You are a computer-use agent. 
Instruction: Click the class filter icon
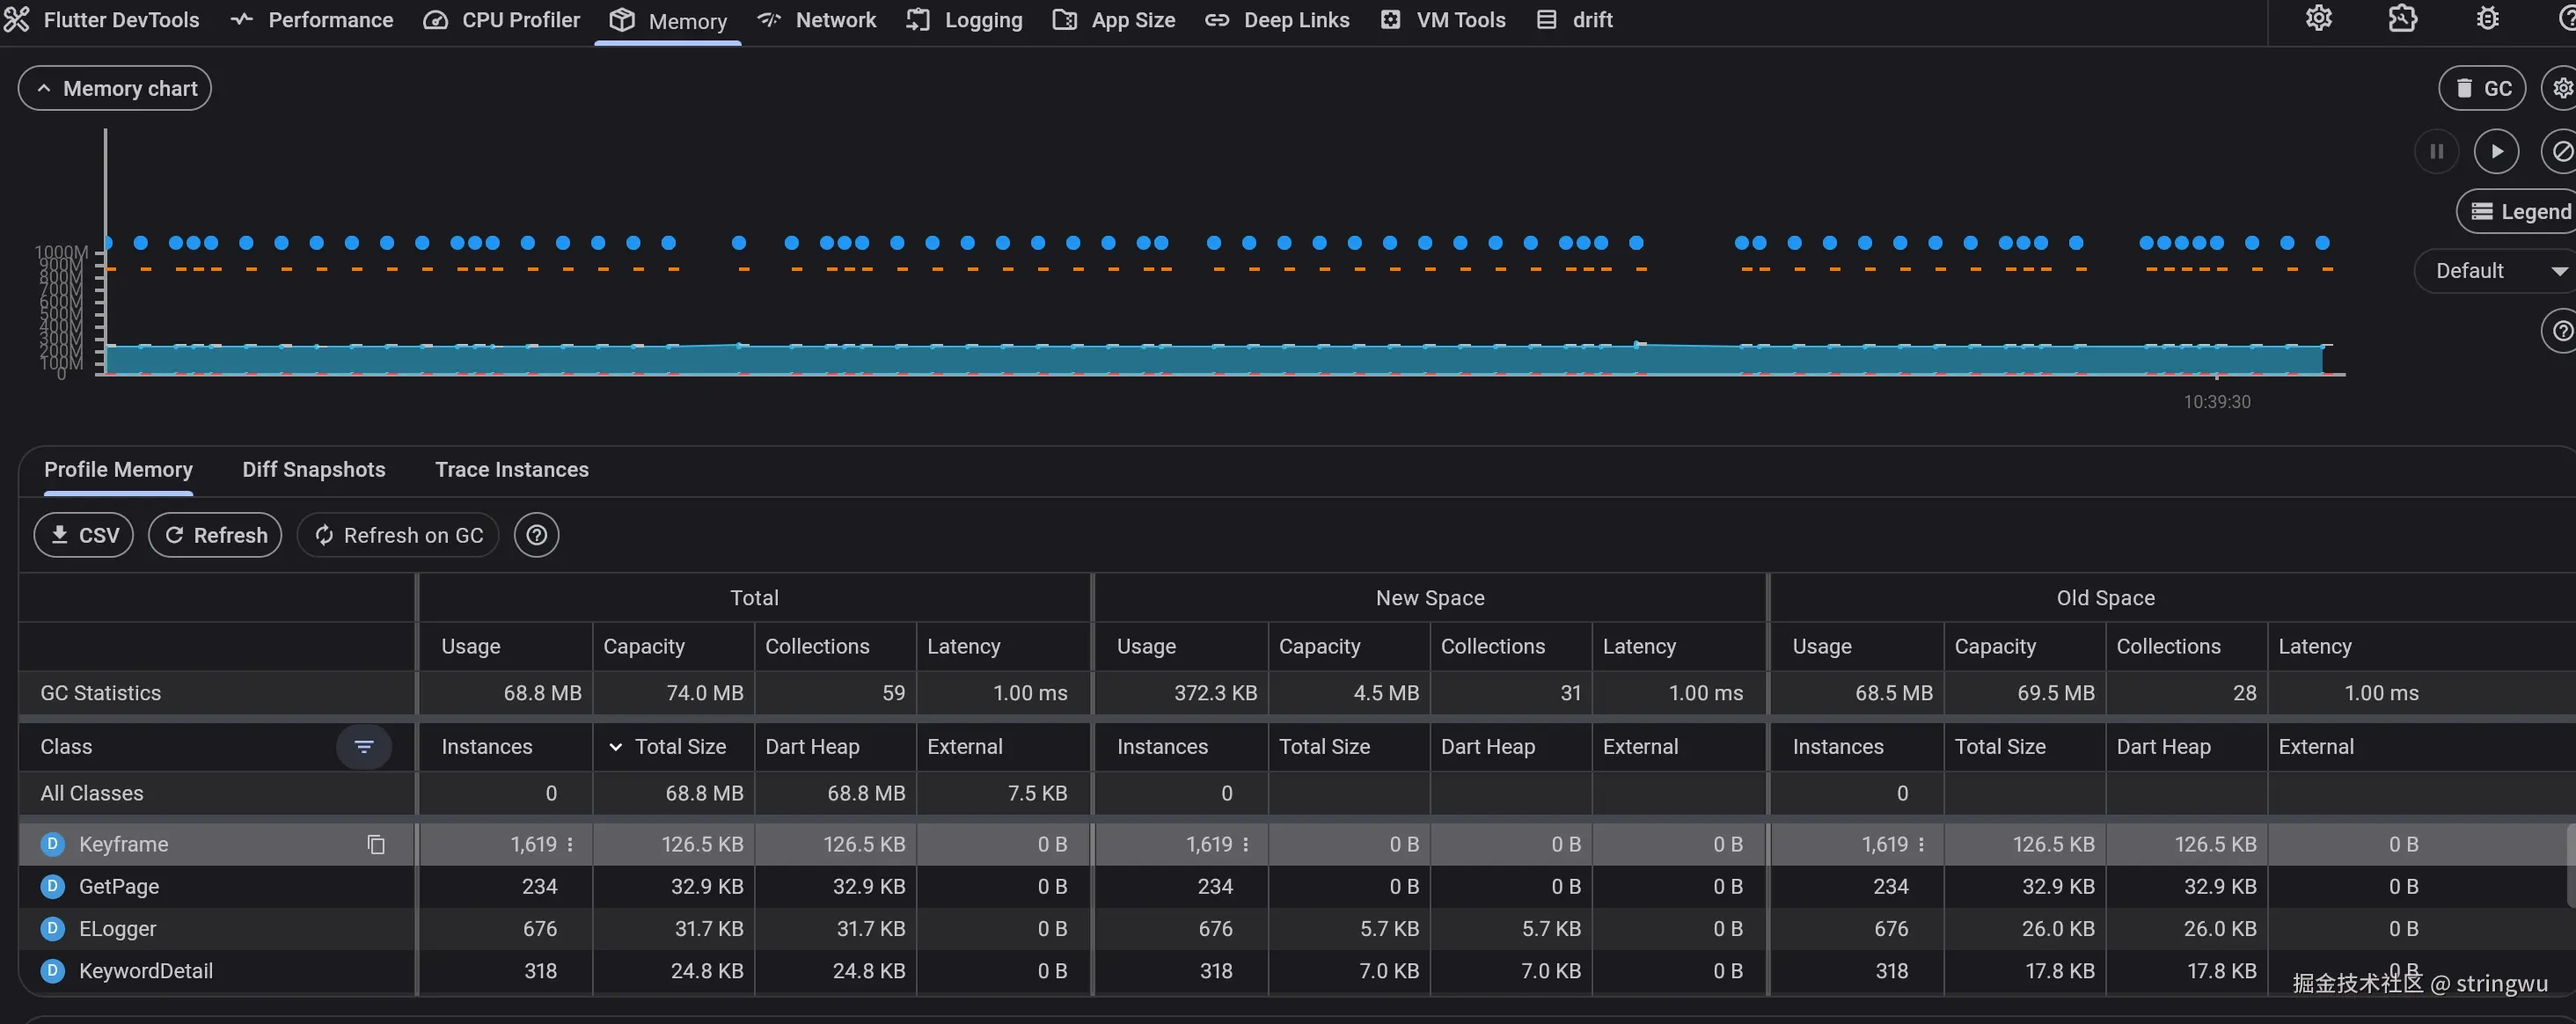tap(363, 747)
